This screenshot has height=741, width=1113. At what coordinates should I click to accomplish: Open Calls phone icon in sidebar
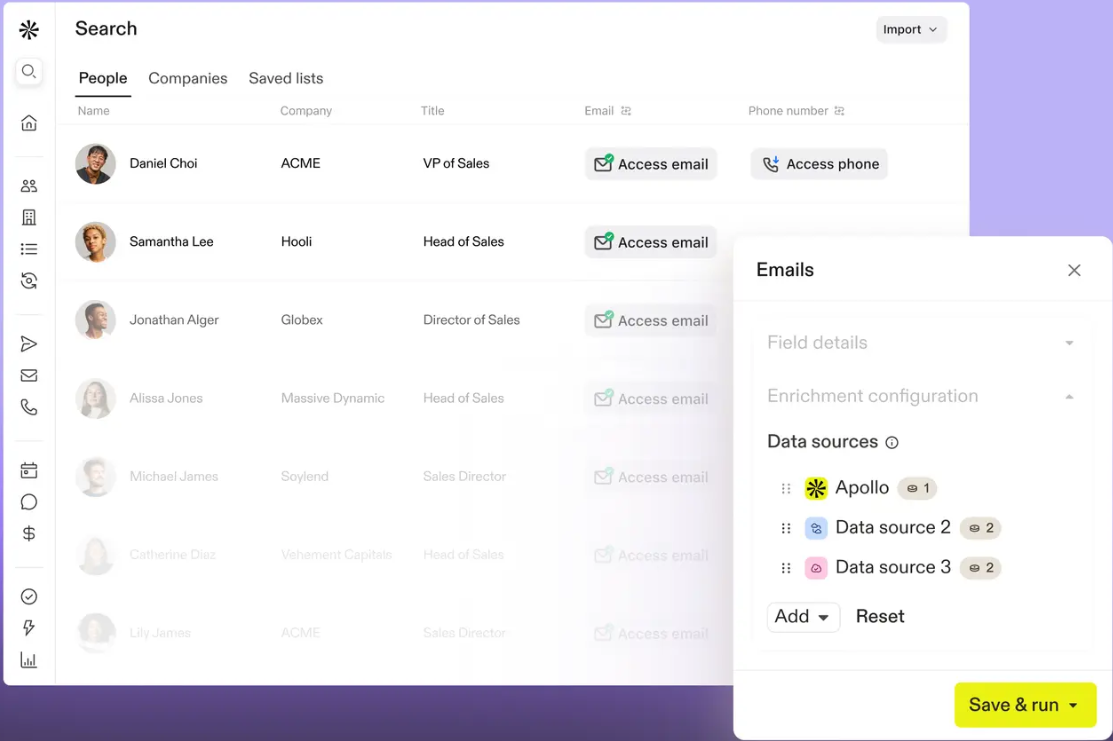(28, 407)
